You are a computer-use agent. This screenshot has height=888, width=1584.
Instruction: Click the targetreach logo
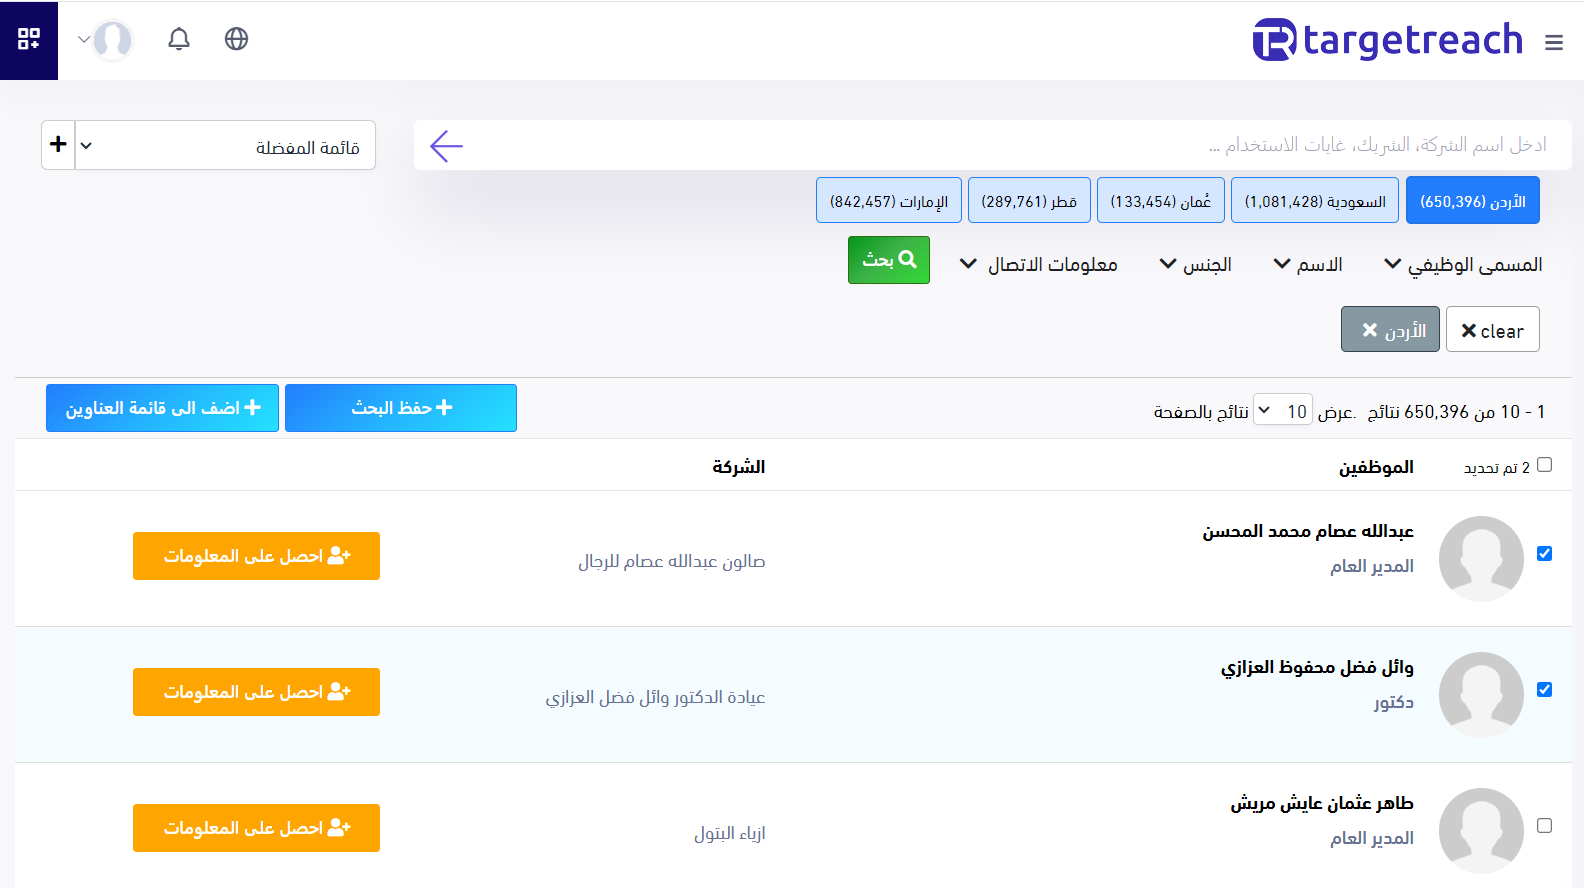tap(1388, 40)
